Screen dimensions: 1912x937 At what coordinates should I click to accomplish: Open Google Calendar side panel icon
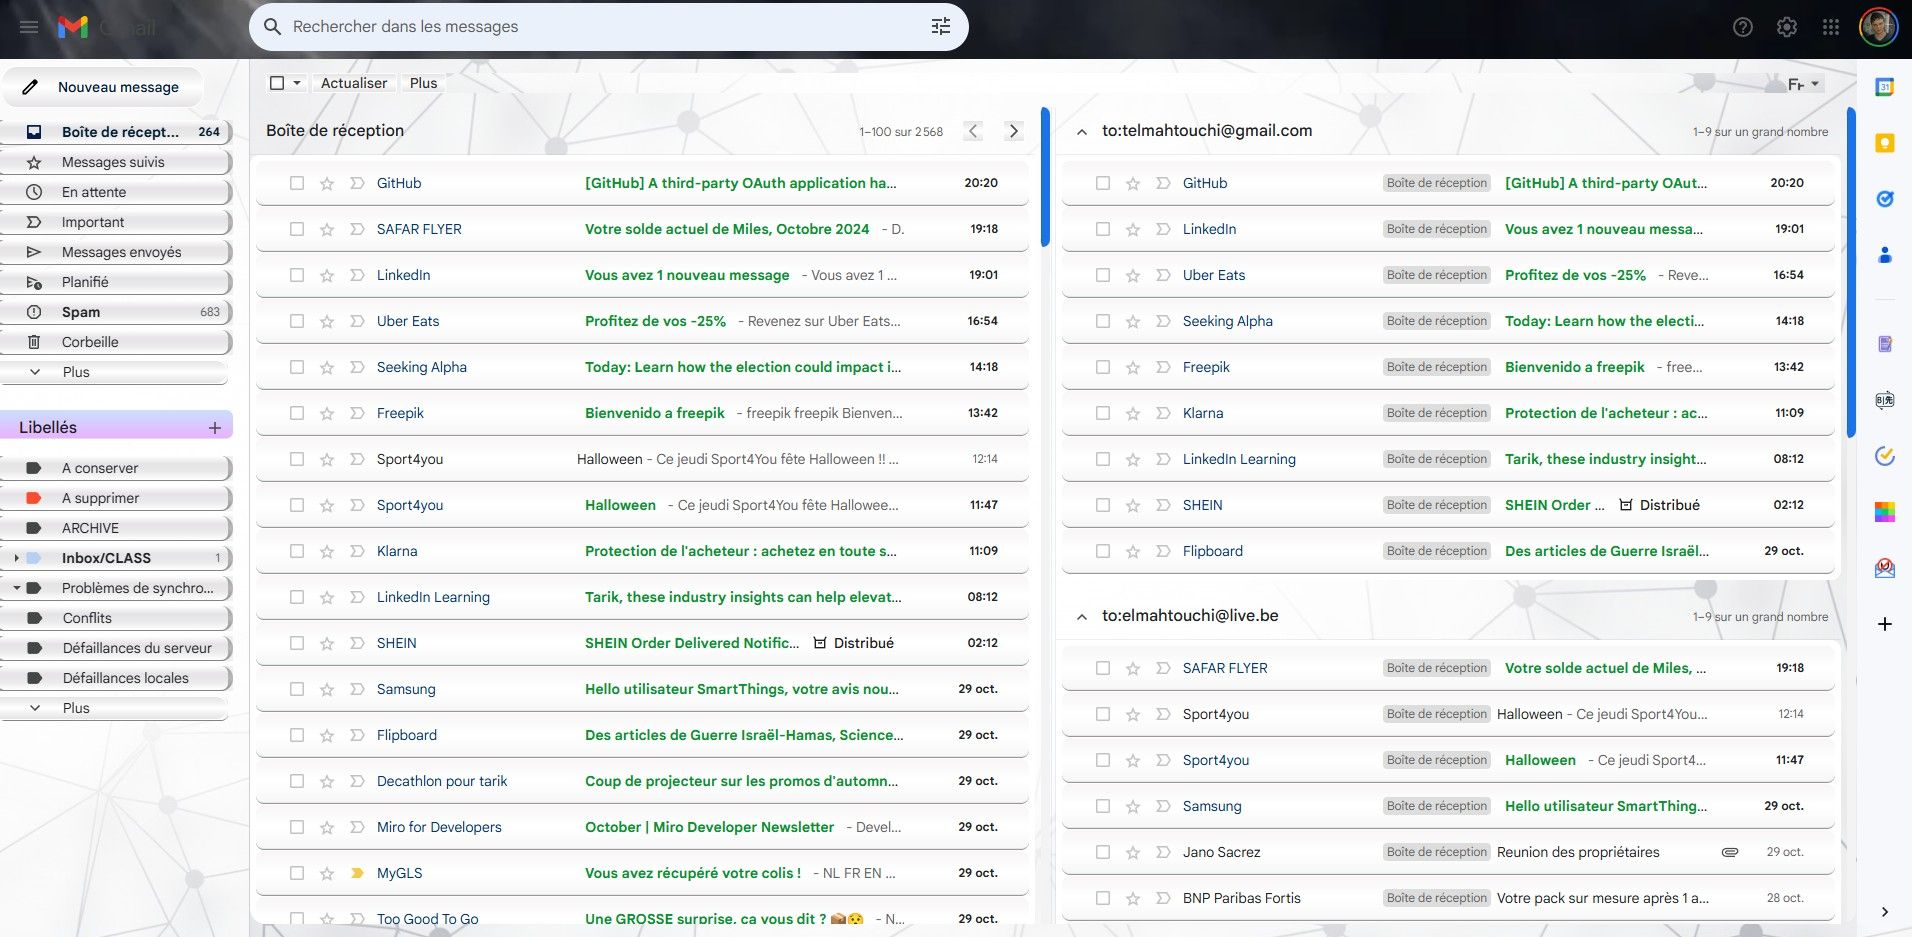click(x=1885, y=87)
